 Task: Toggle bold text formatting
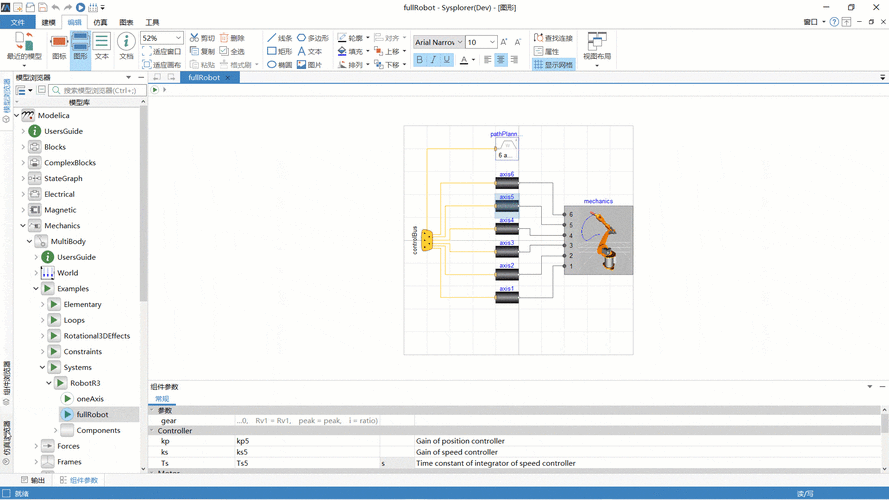click(420, 60)
